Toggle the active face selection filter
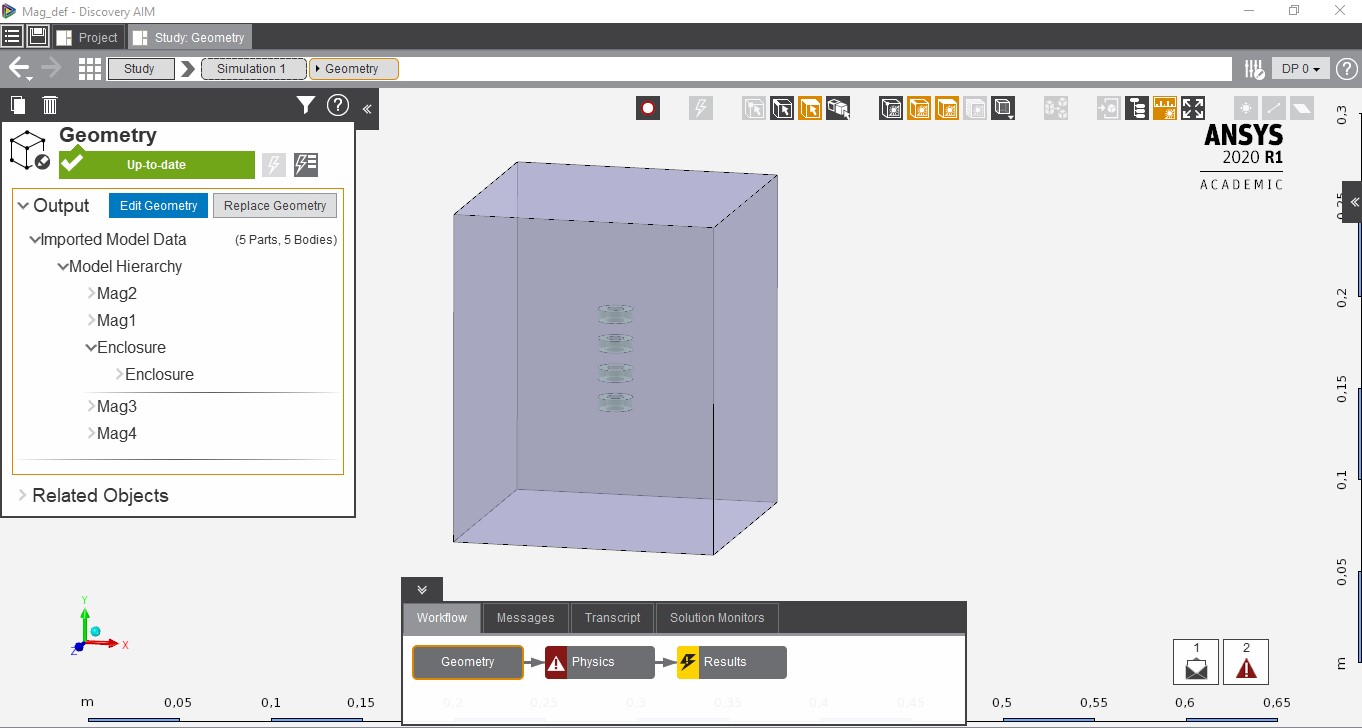 (810, 108)
